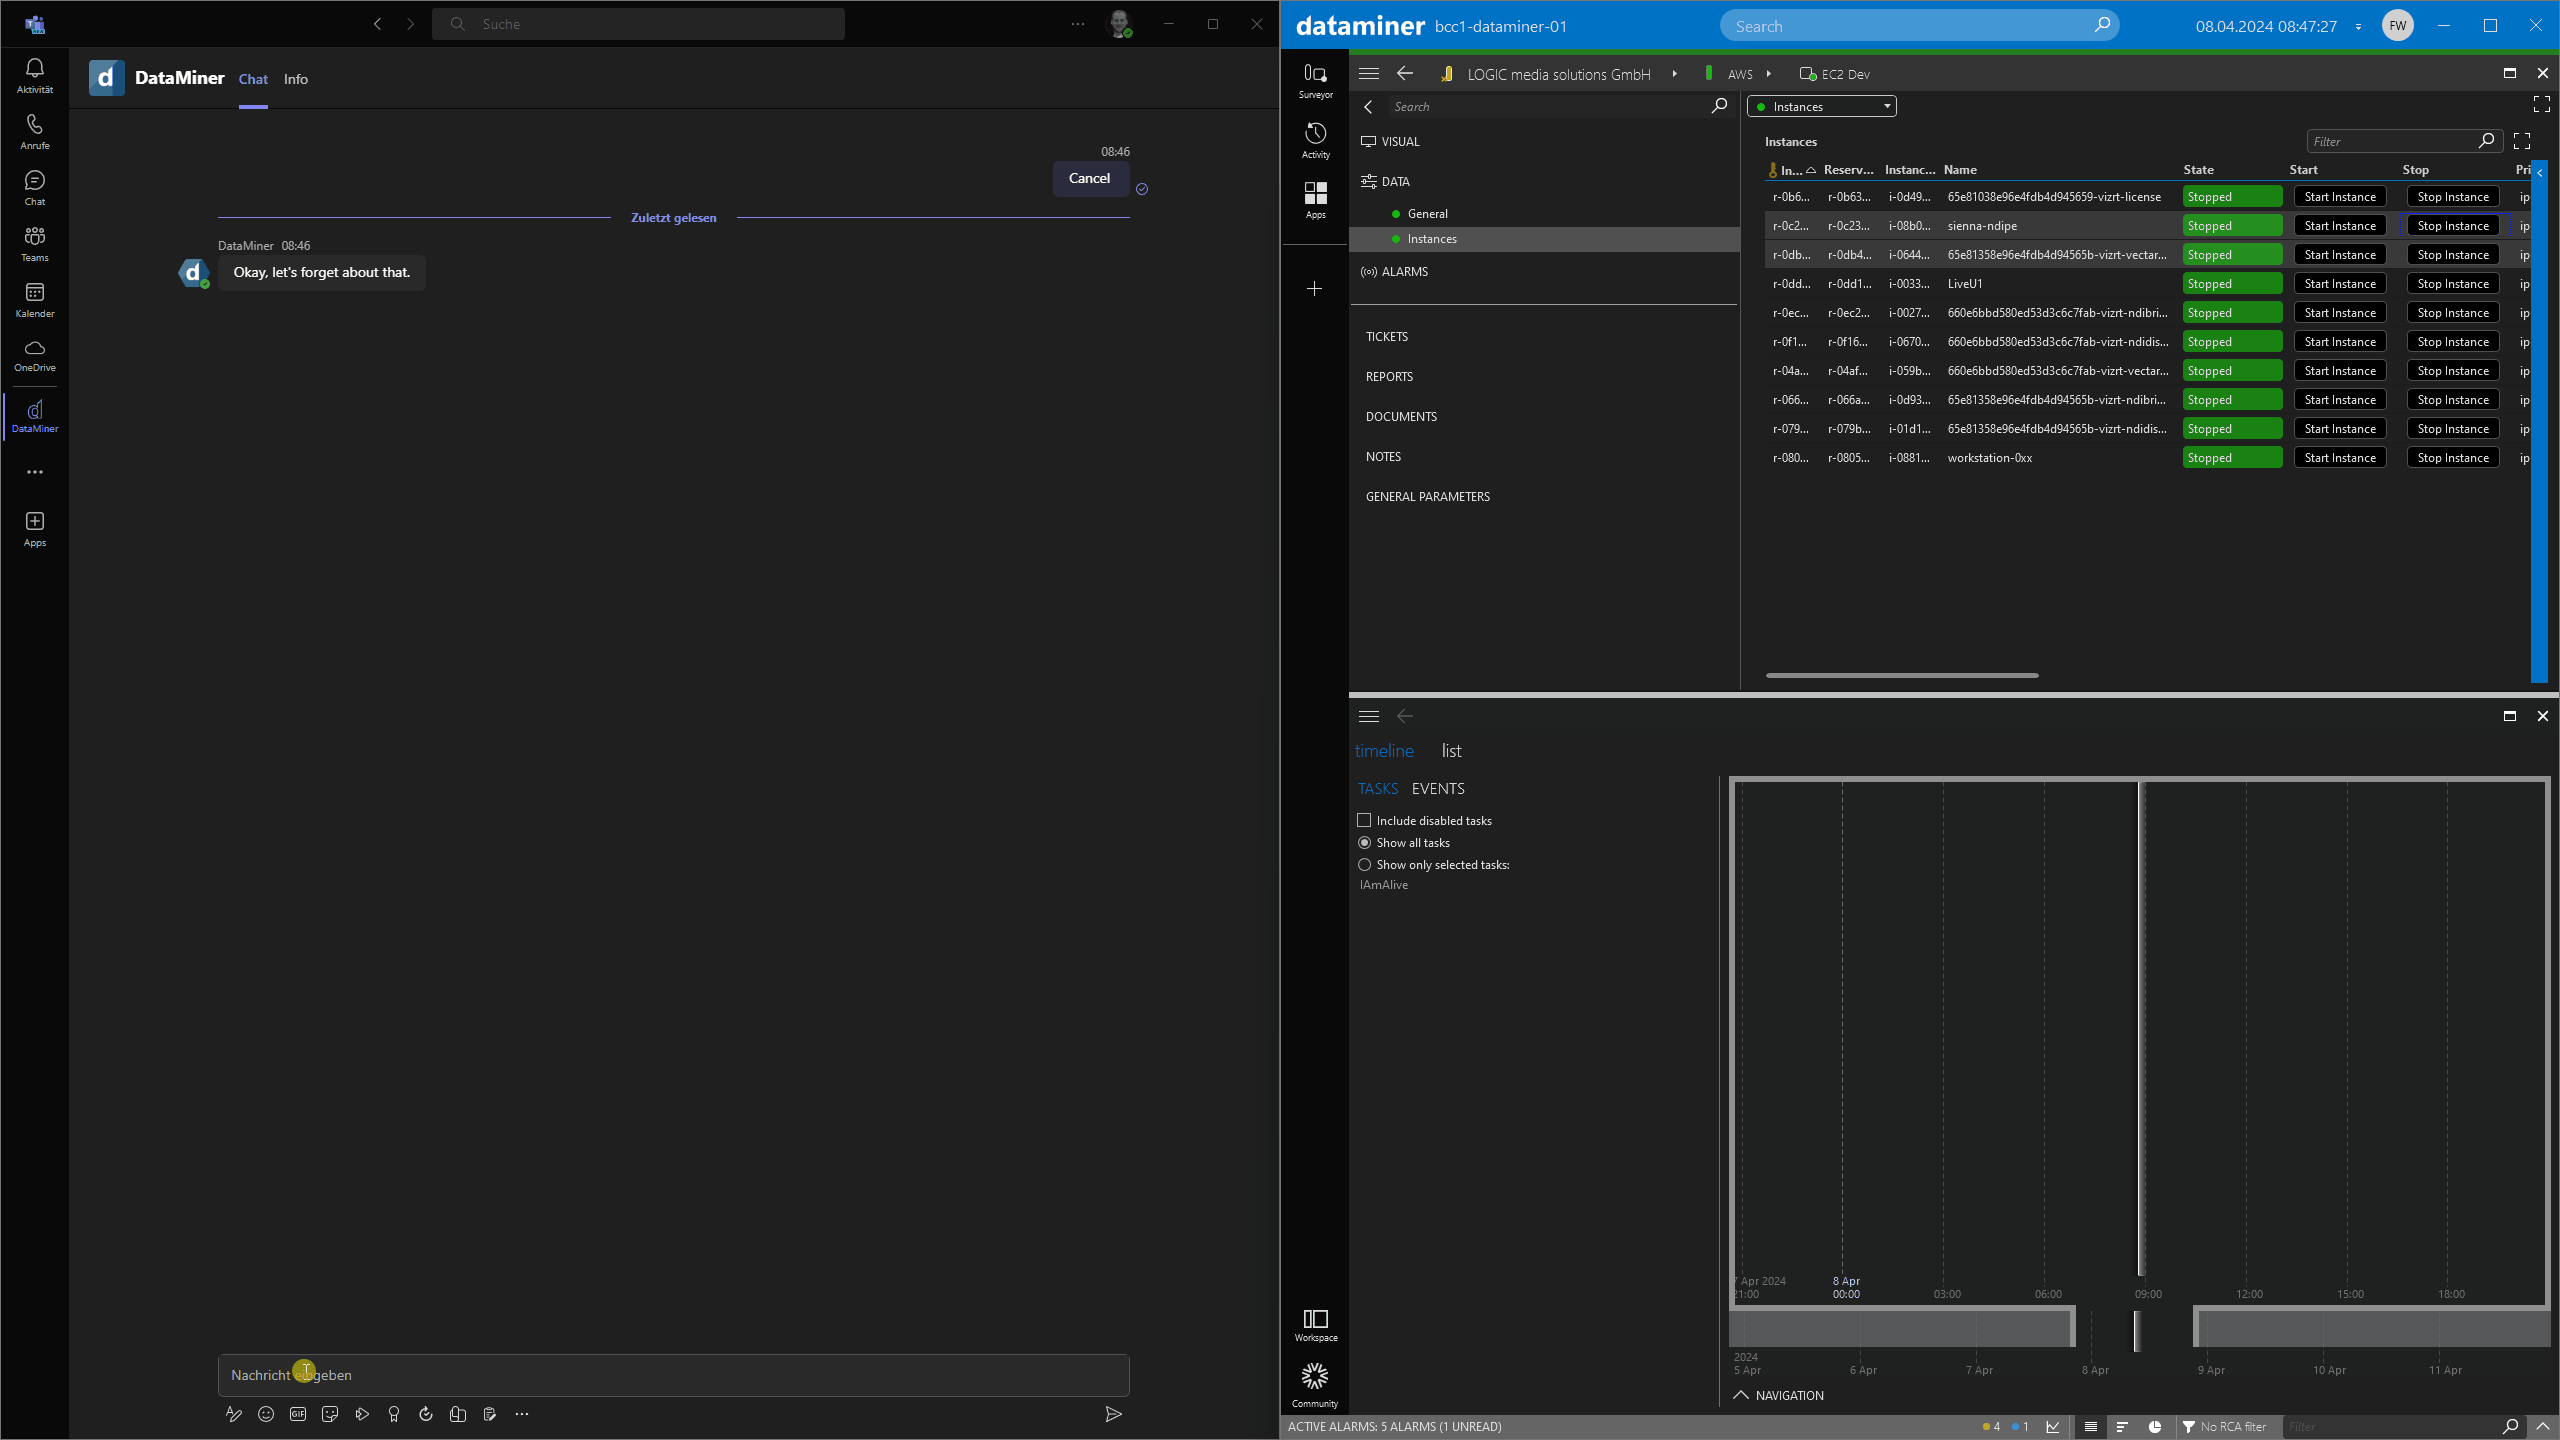Click Start Instance for workstation-0xx
Viewport: 2560px width, 1440px height.
point(2340,458)
